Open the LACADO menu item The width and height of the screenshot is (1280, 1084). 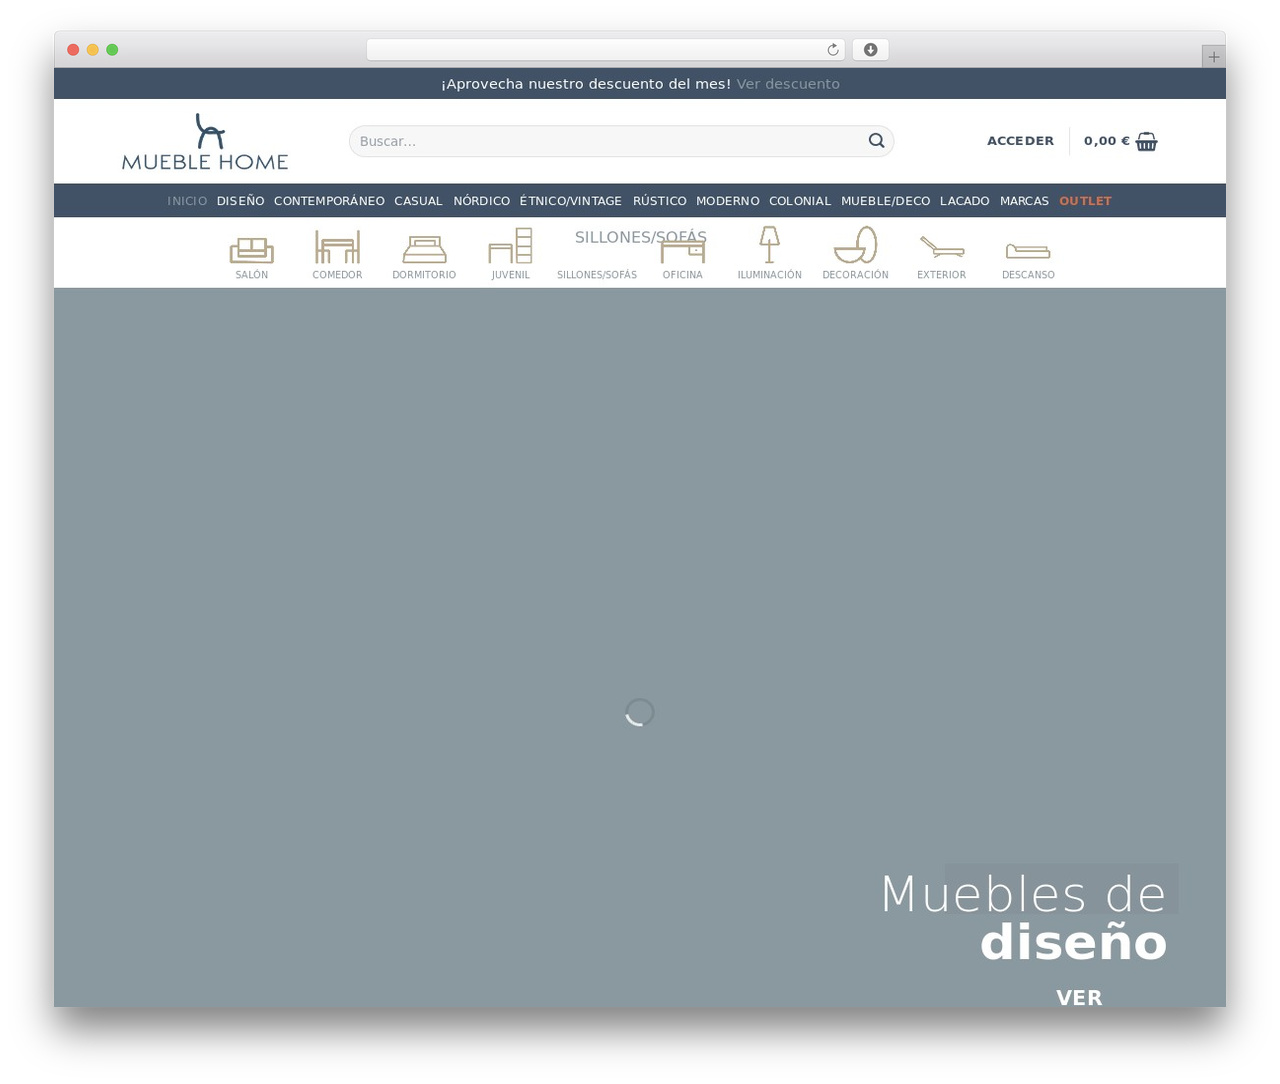964,201
